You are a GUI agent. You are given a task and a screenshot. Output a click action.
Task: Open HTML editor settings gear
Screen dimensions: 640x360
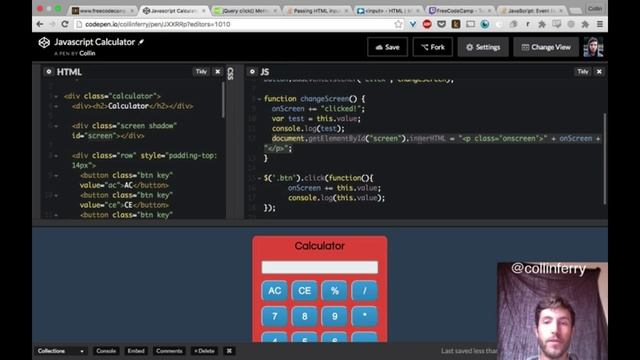(49, 71)
